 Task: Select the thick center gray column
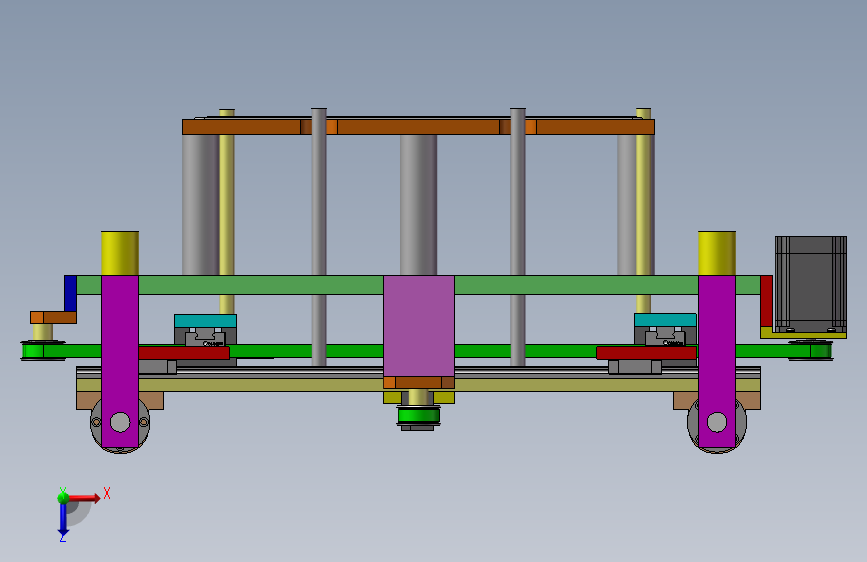tap(419, 205)
